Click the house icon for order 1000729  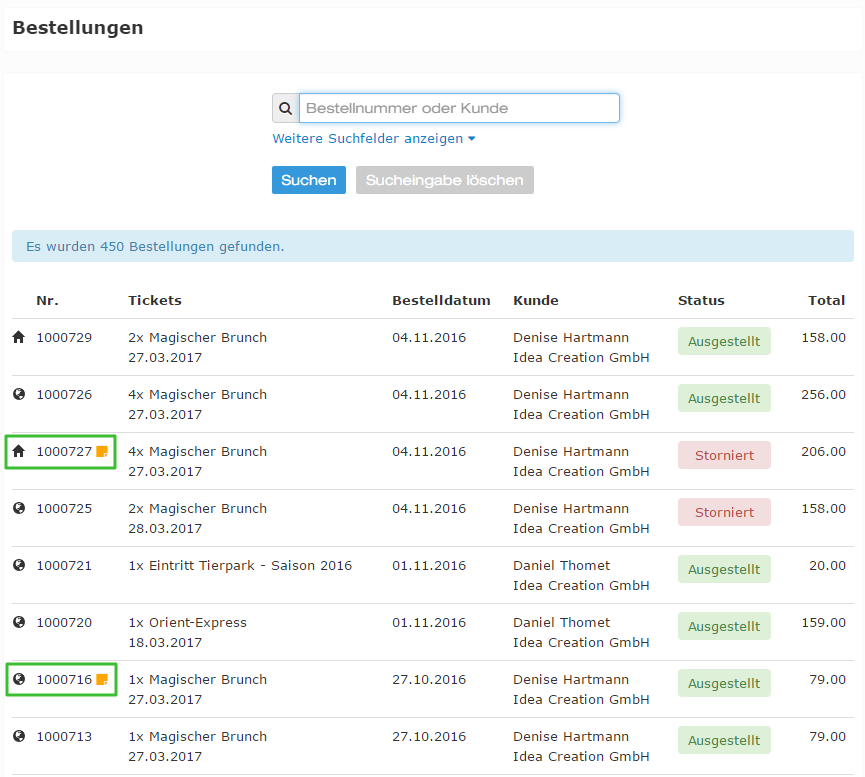coord(19,337)
